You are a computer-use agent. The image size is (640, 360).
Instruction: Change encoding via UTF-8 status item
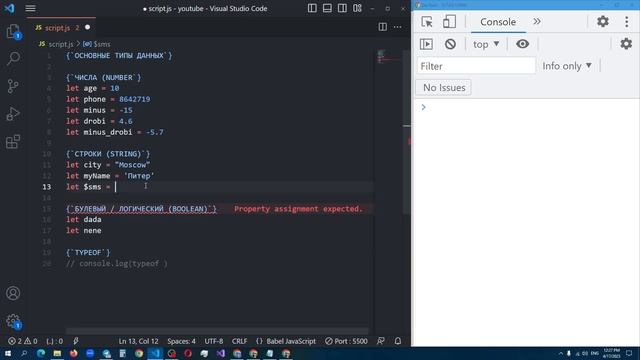pyautogui.click(x=214, y=341)
